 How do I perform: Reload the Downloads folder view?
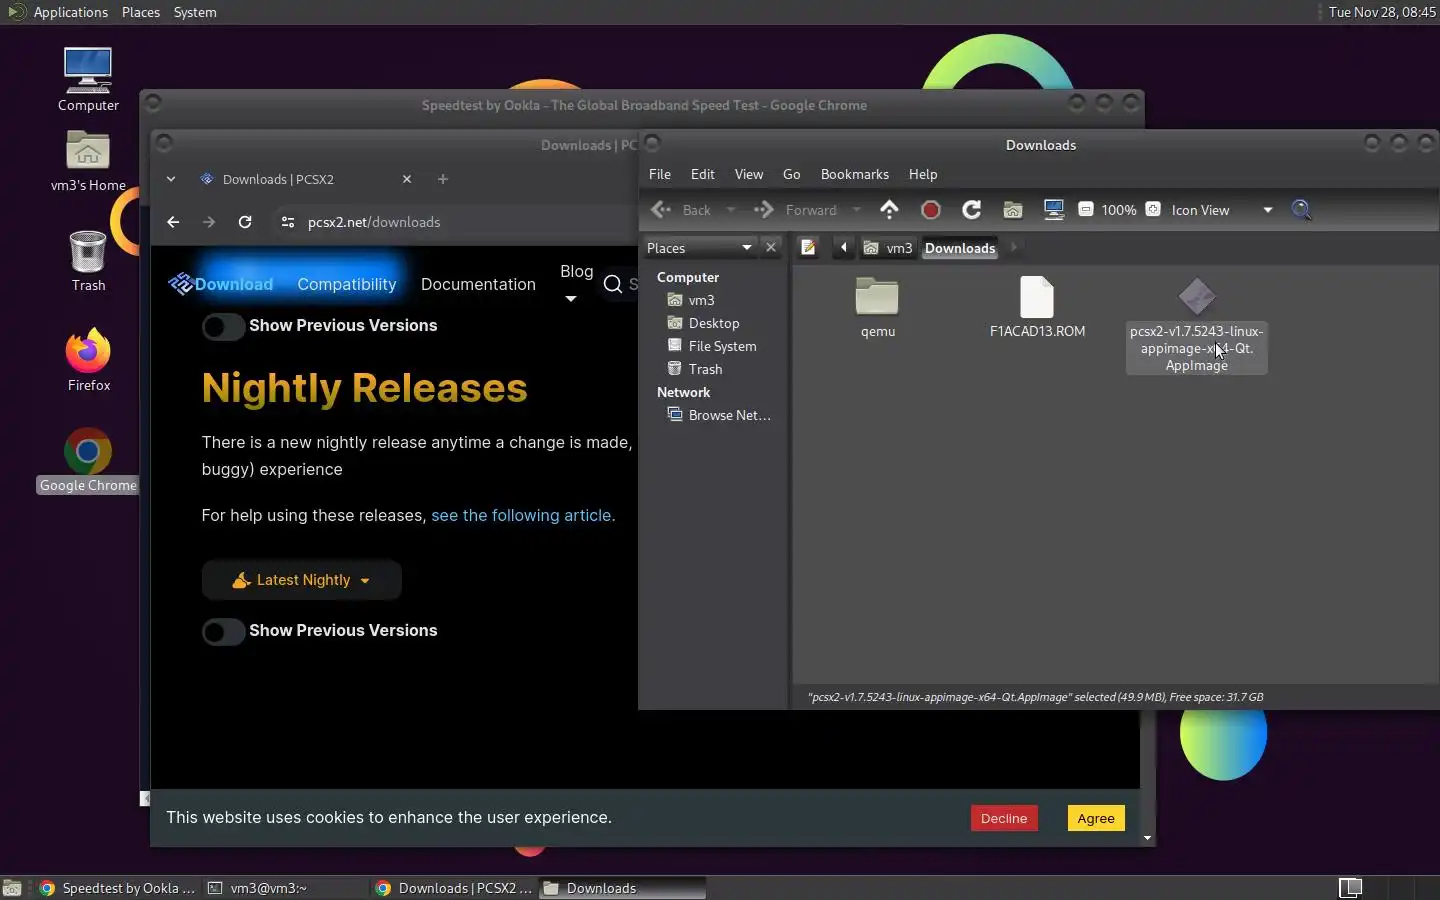pyautogui.click(x=971, y=209)
